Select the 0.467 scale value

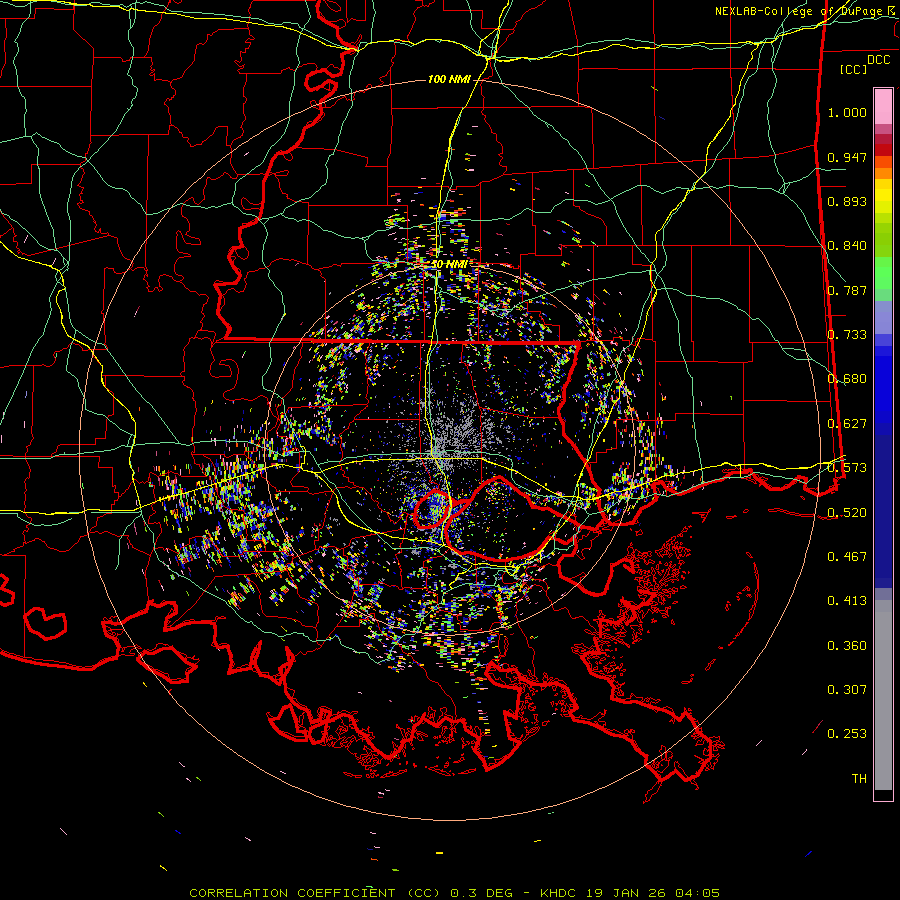pyautogui.click(x=847, y=557)
